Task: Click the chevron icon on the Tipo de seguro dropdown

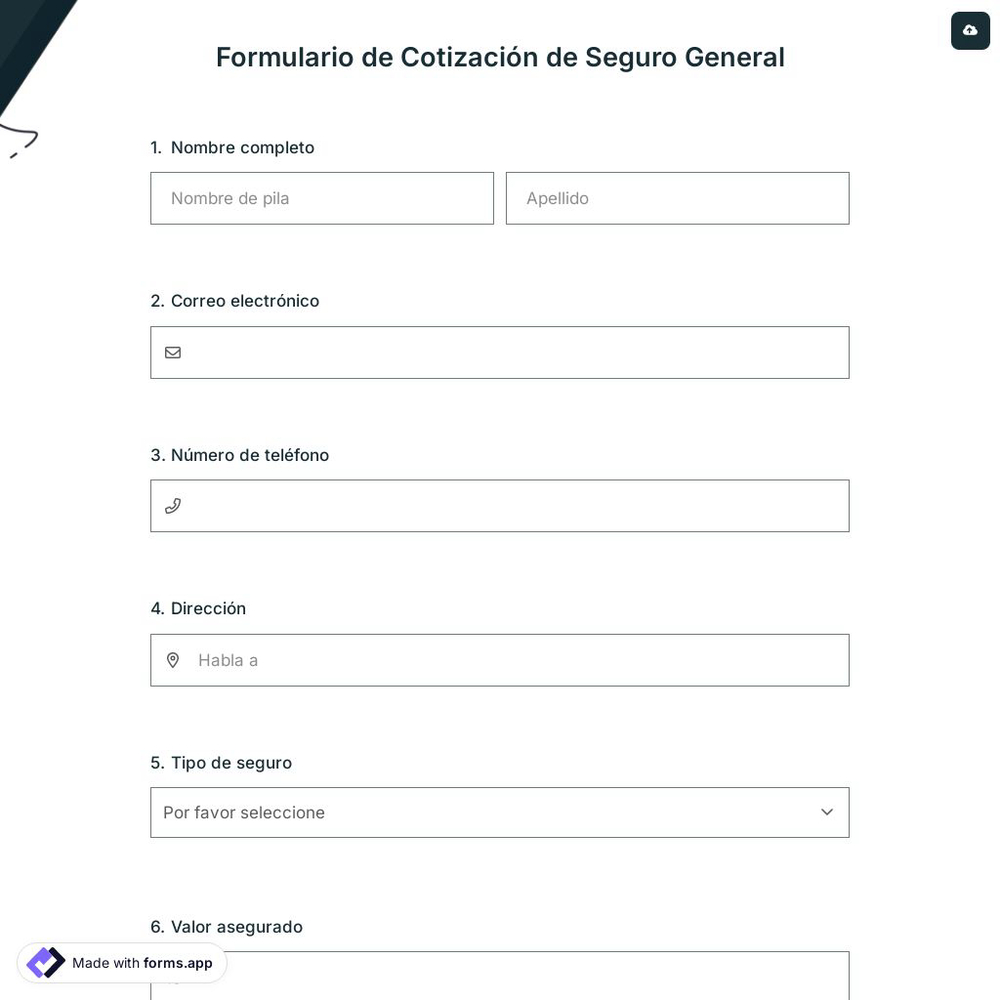Action: [827, 812]
